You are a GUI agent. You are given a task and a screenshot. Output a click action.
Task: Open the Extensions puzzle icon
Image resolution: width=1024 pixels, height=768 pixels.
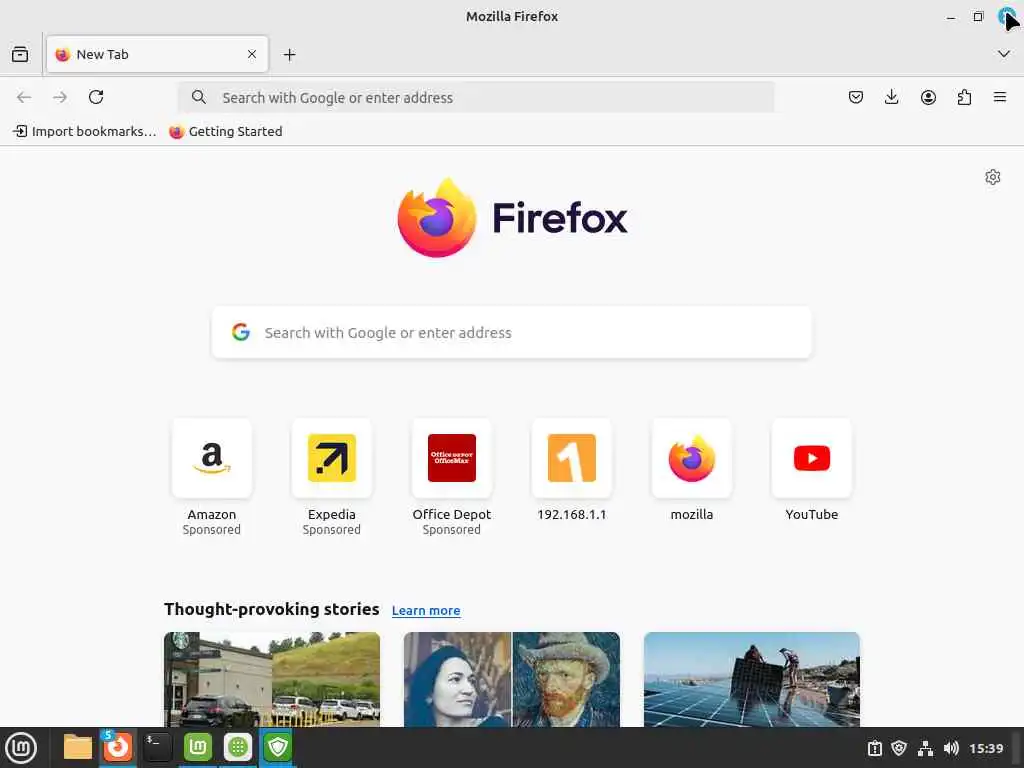pyautogui.click(x=964, y=97)
